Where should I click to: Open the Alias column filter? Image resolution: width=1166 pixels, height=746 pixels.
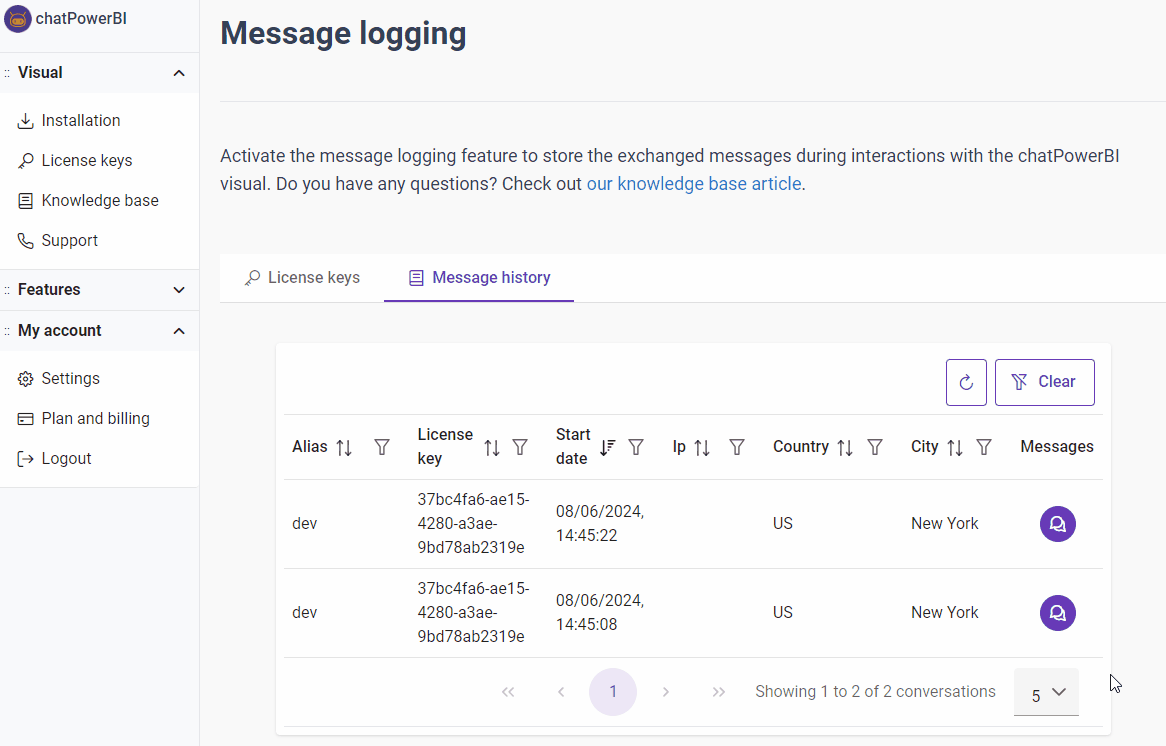381,447
